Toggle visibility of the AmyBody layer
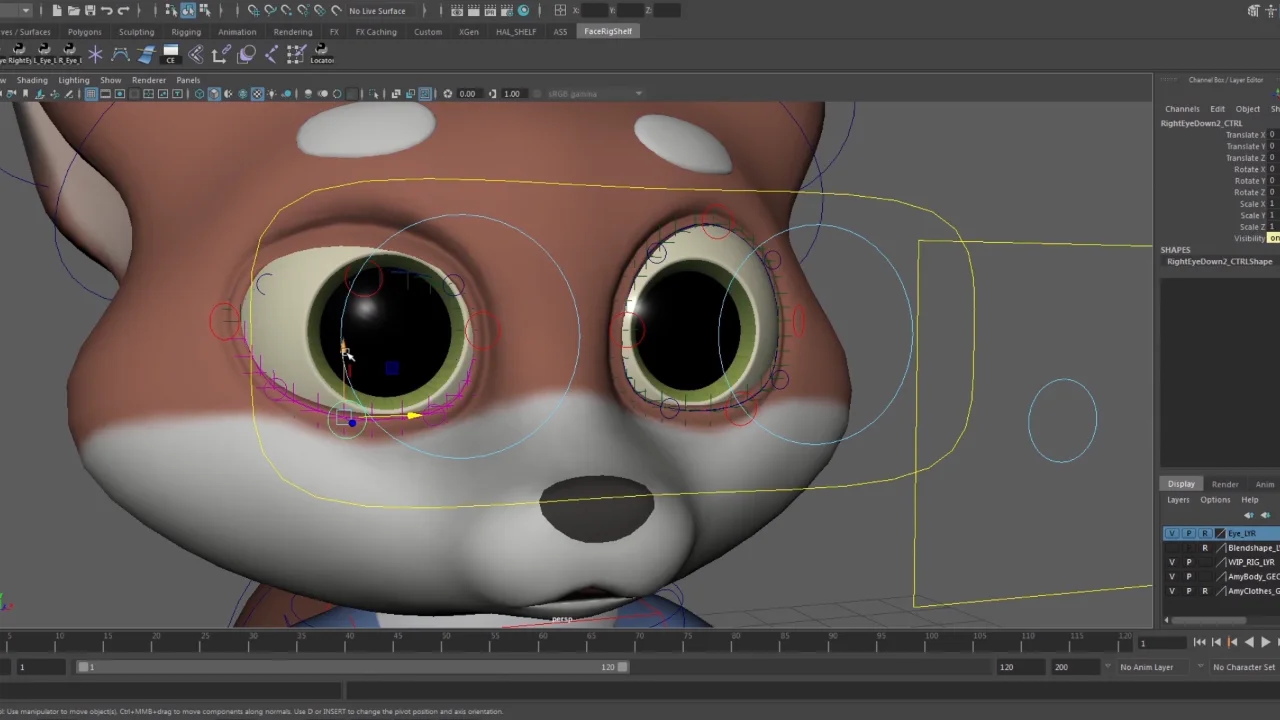Screen dimensions: 1280x720 pos(1172,577)
